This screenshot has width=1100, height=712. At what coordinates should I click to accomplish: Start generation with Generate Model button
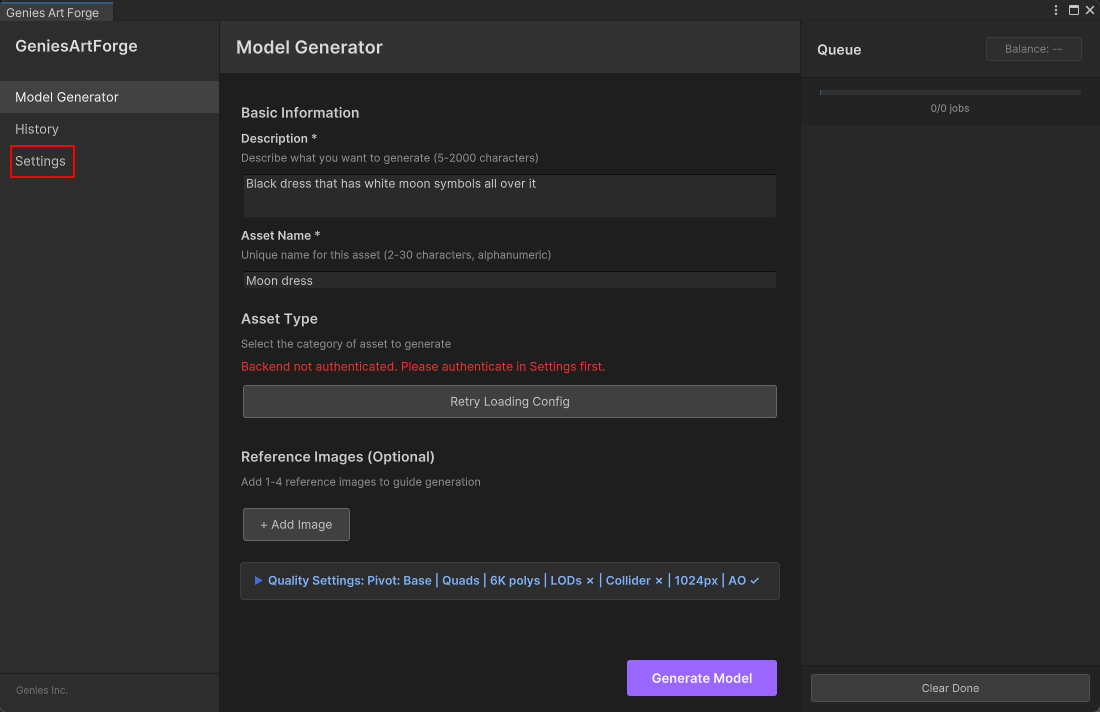pyautogui.click(x=701, y=678)
